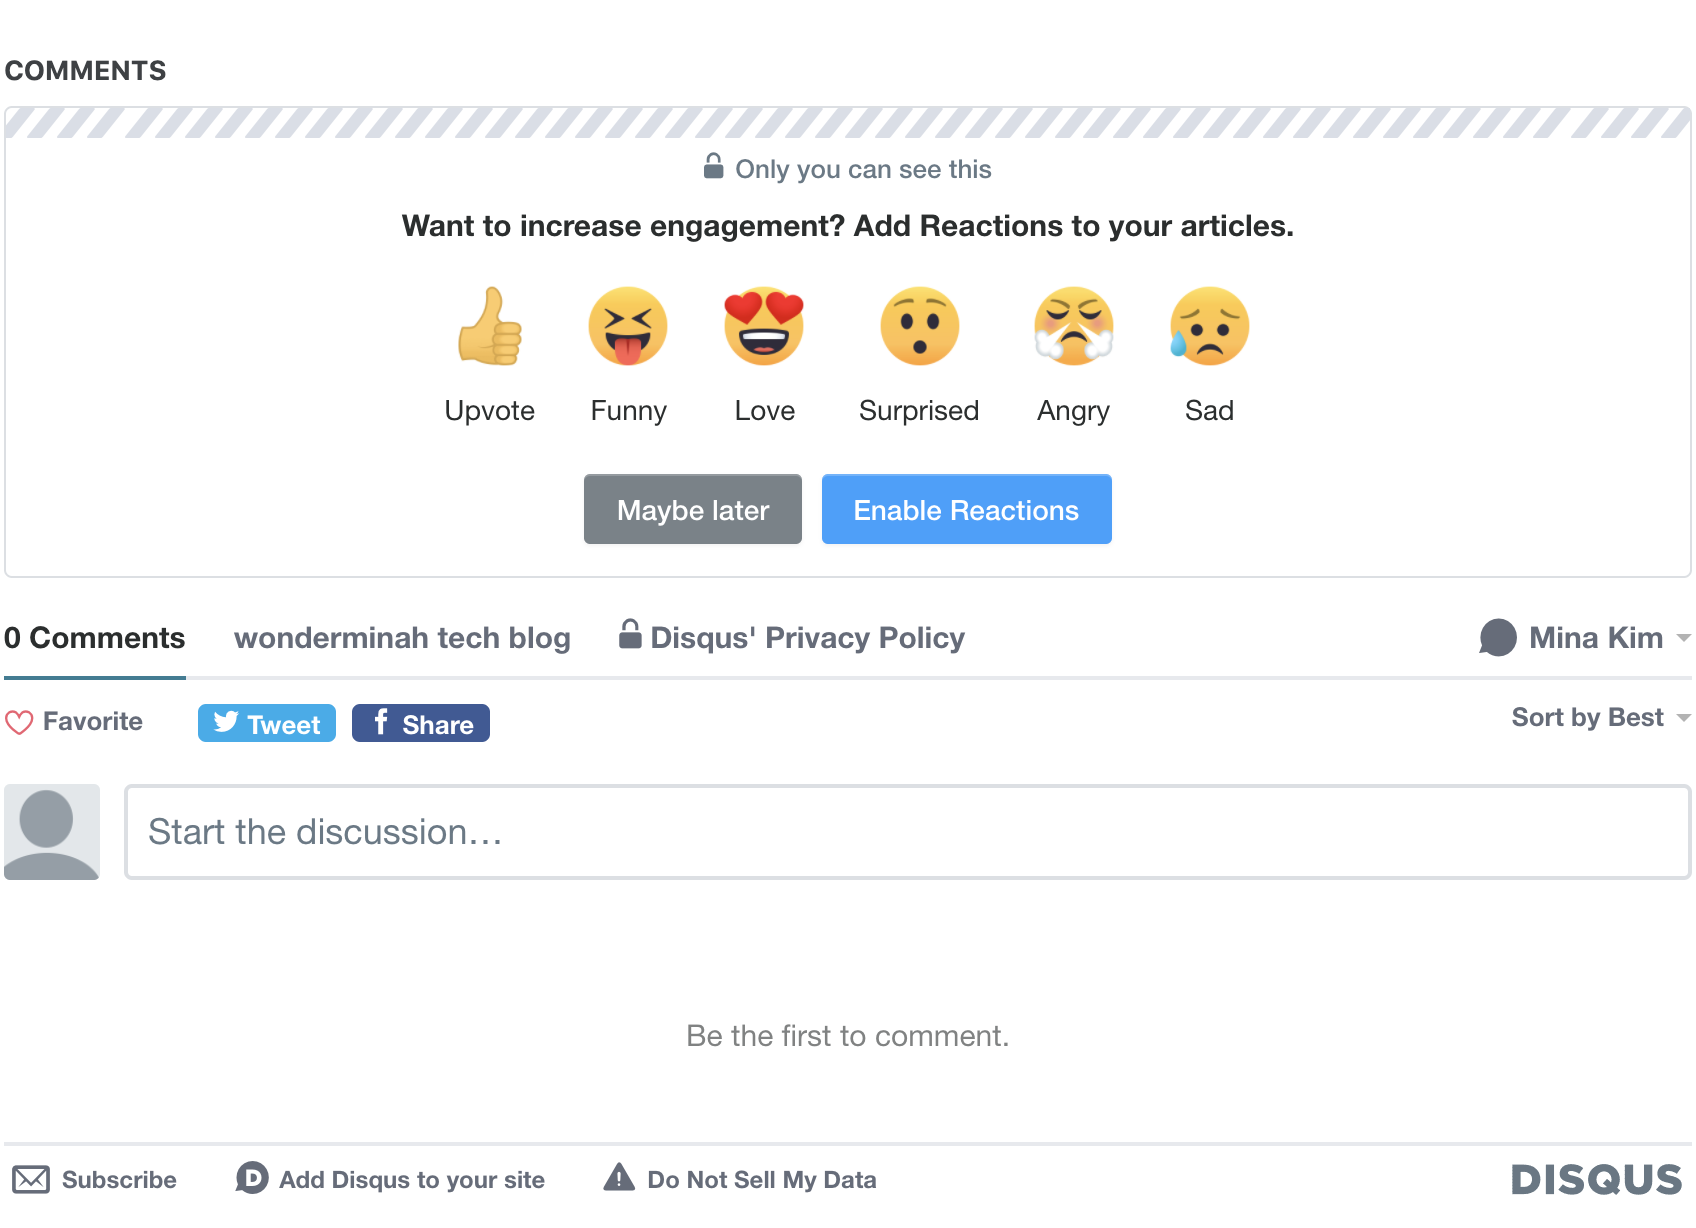Share on Facebook with Share button
The image size is (1696, 1228).
[421, 723]
